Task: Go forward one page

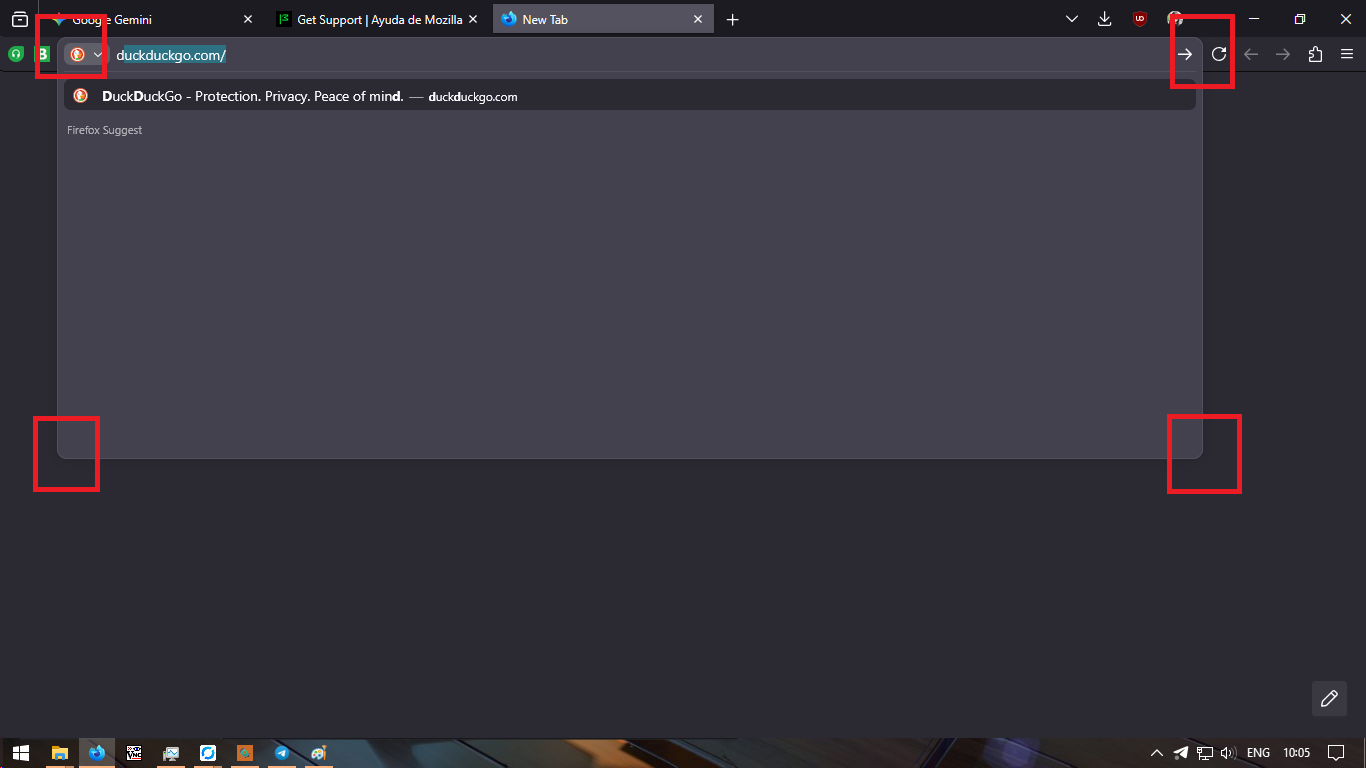Action: pos(1283,54)
